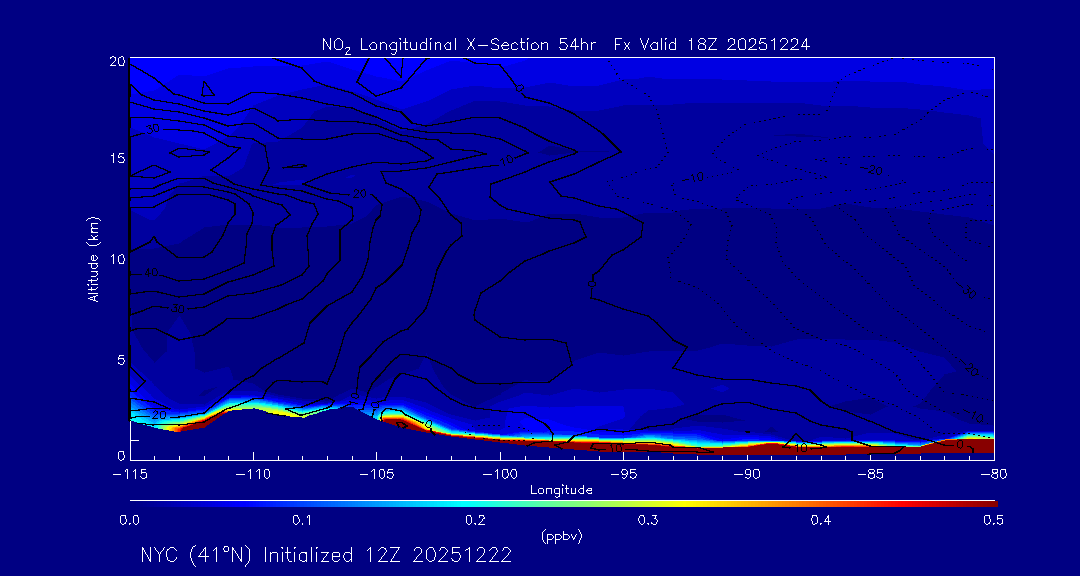Click the 0.3 colorbar value label
This screenshot has width=1080, height=576.
click(648, 520)
